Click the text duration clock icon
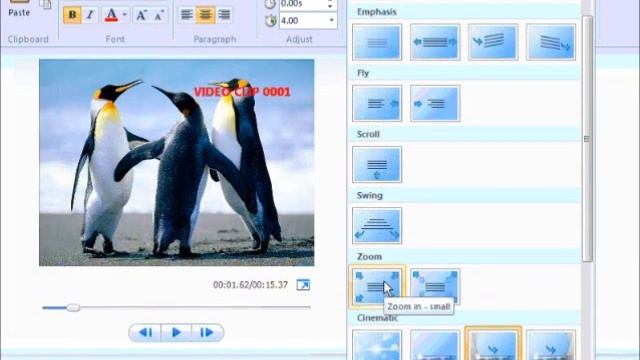The image size is (640, 360). (270, 20)
